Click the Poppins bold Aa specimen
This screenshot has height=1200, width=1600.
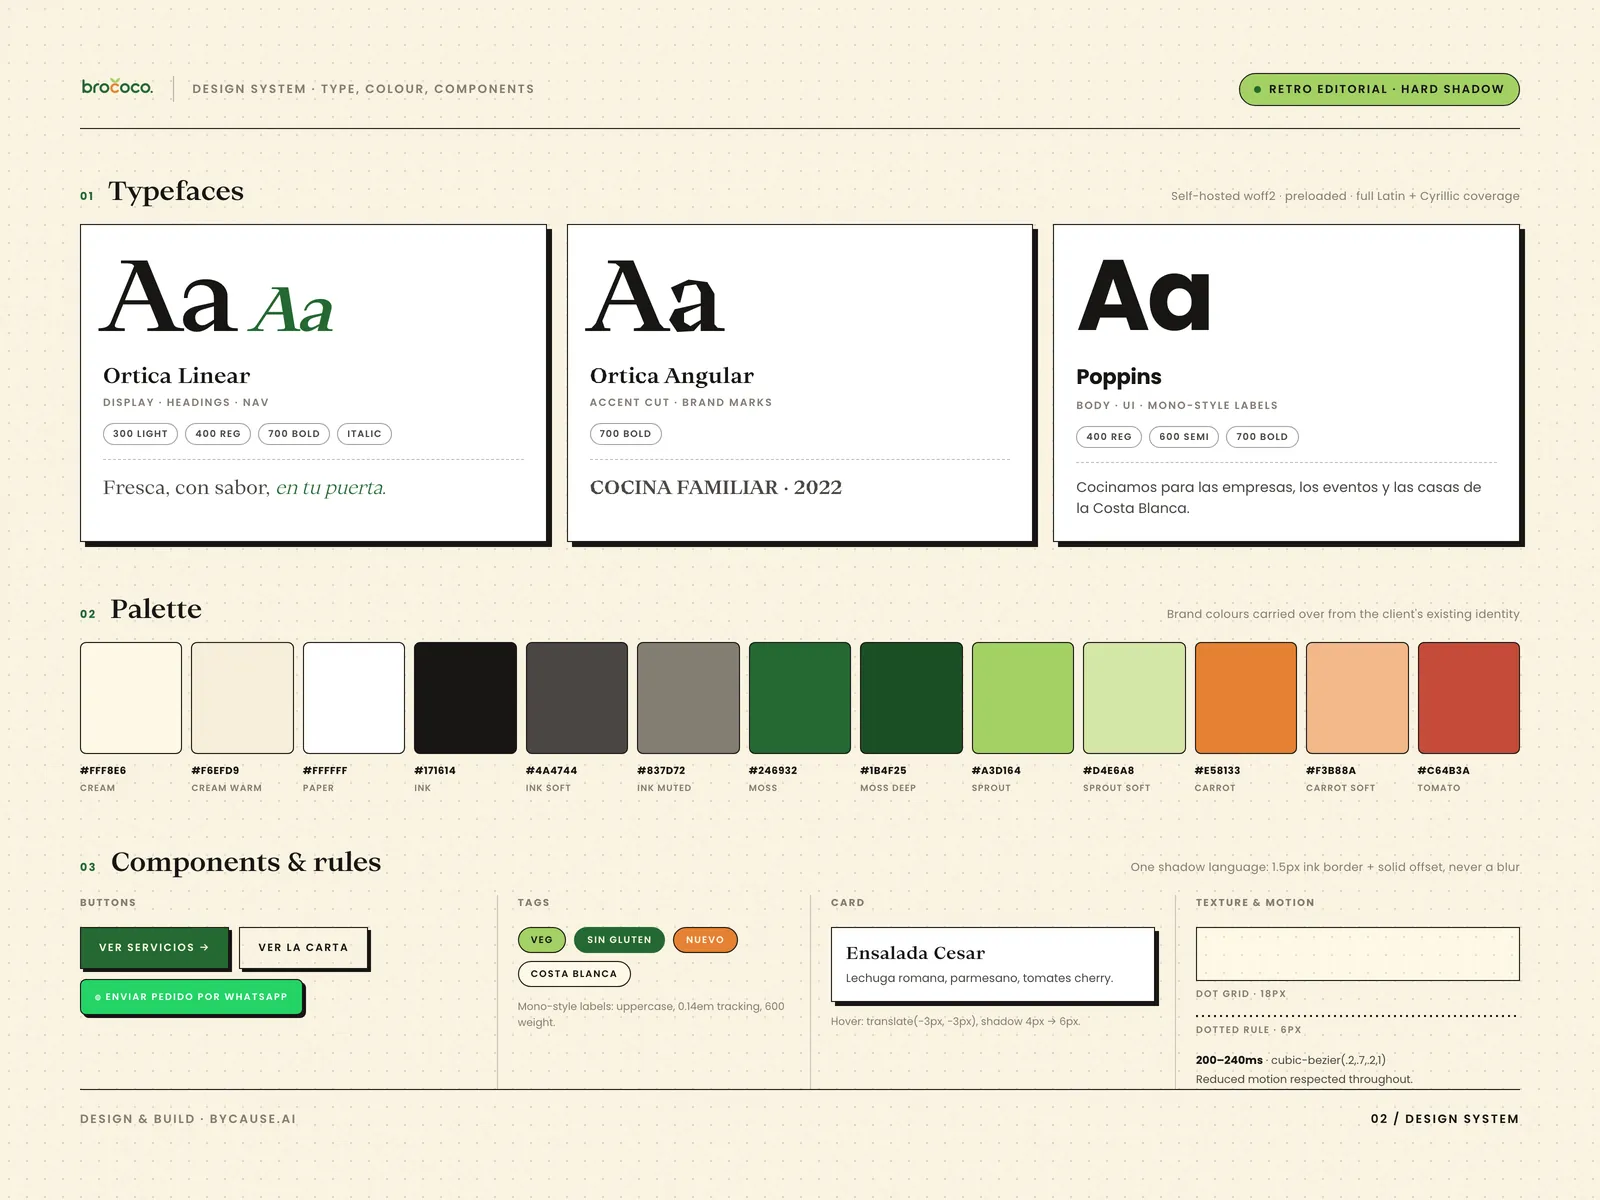point(1144,296)
